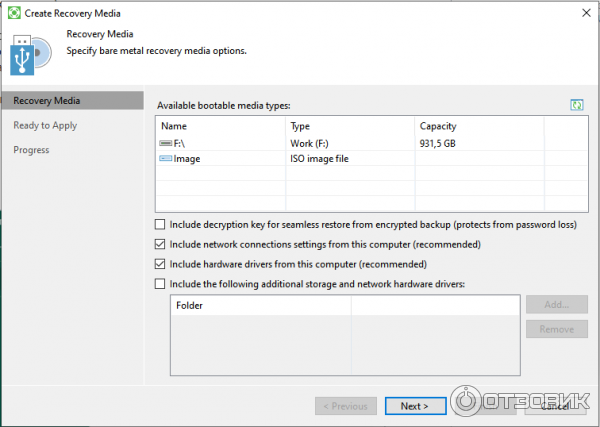Image resolution: width=600 pixels, height=427 pixels.
Task: Click the Veeam app icon in title bar
Action: pyautogui.click(x=14, y=13)
